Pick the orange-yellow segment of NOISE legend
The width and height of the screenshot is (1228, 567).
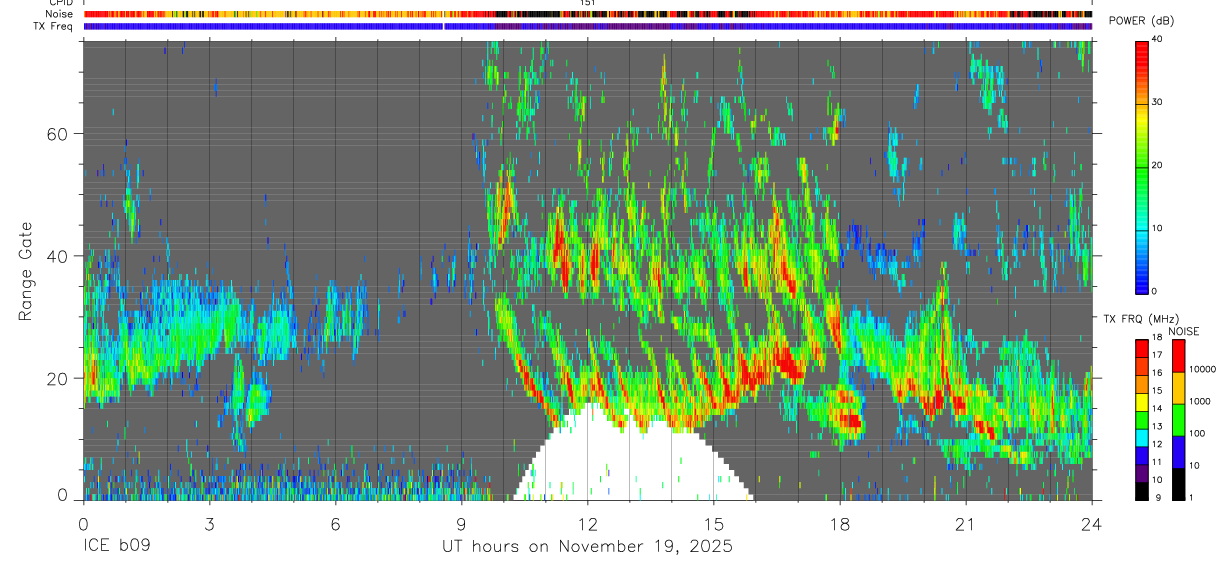1178,388
